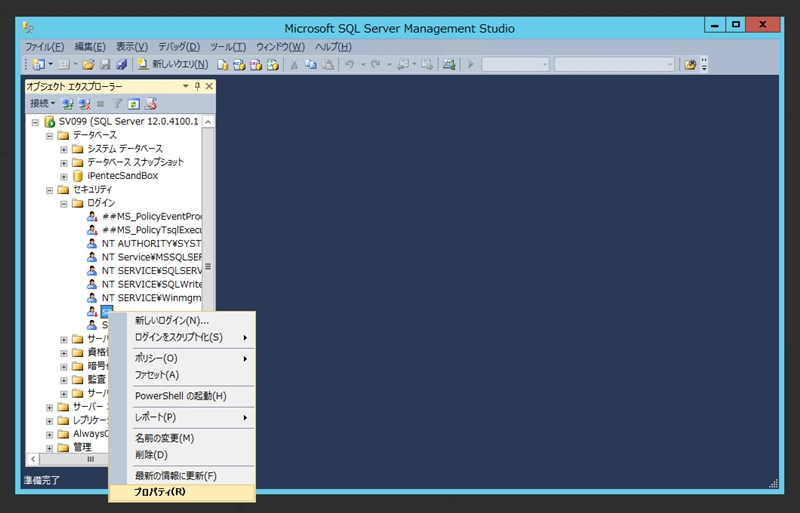Choose 最新の情報に更新(F) in context menu
800x513 pixels.
pos(182,476)
